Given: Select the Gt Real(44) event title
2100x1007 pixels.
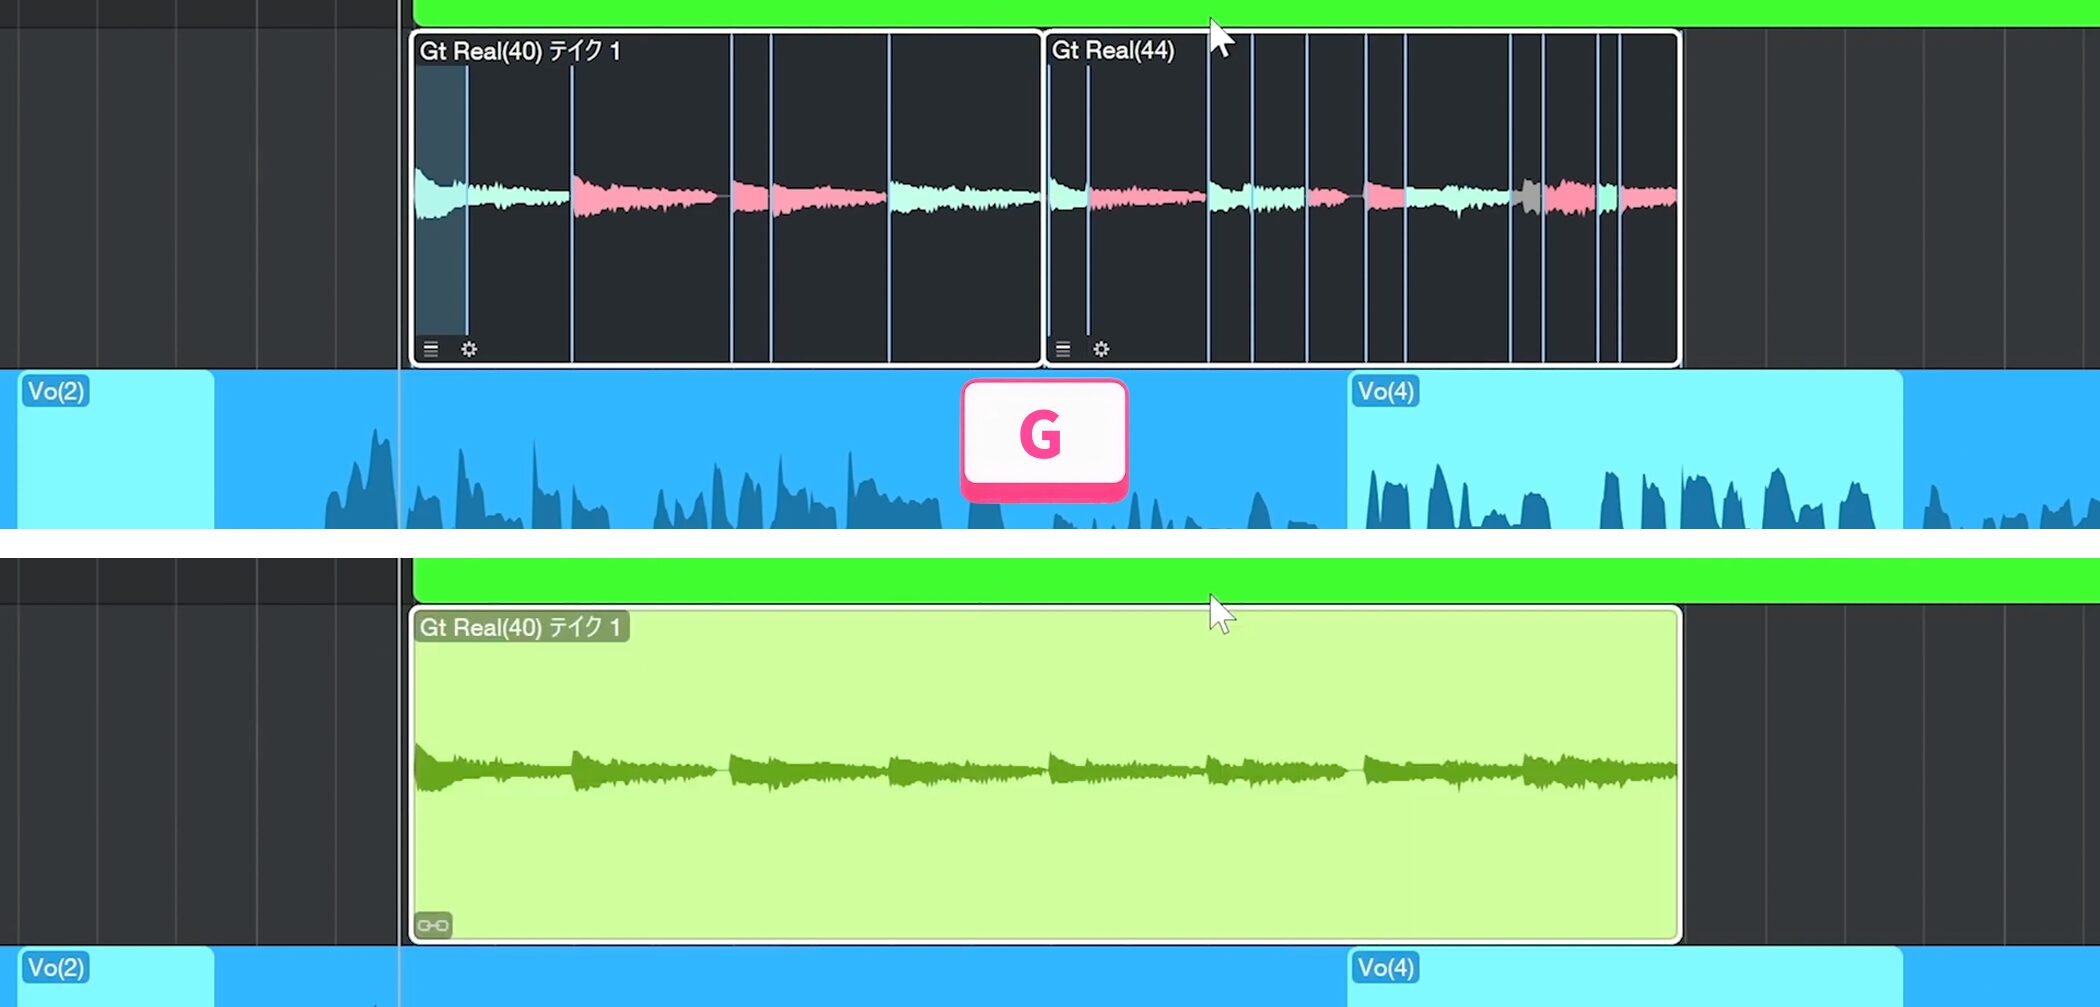Looking at the screenshot, I should [x=1112, y=50].
